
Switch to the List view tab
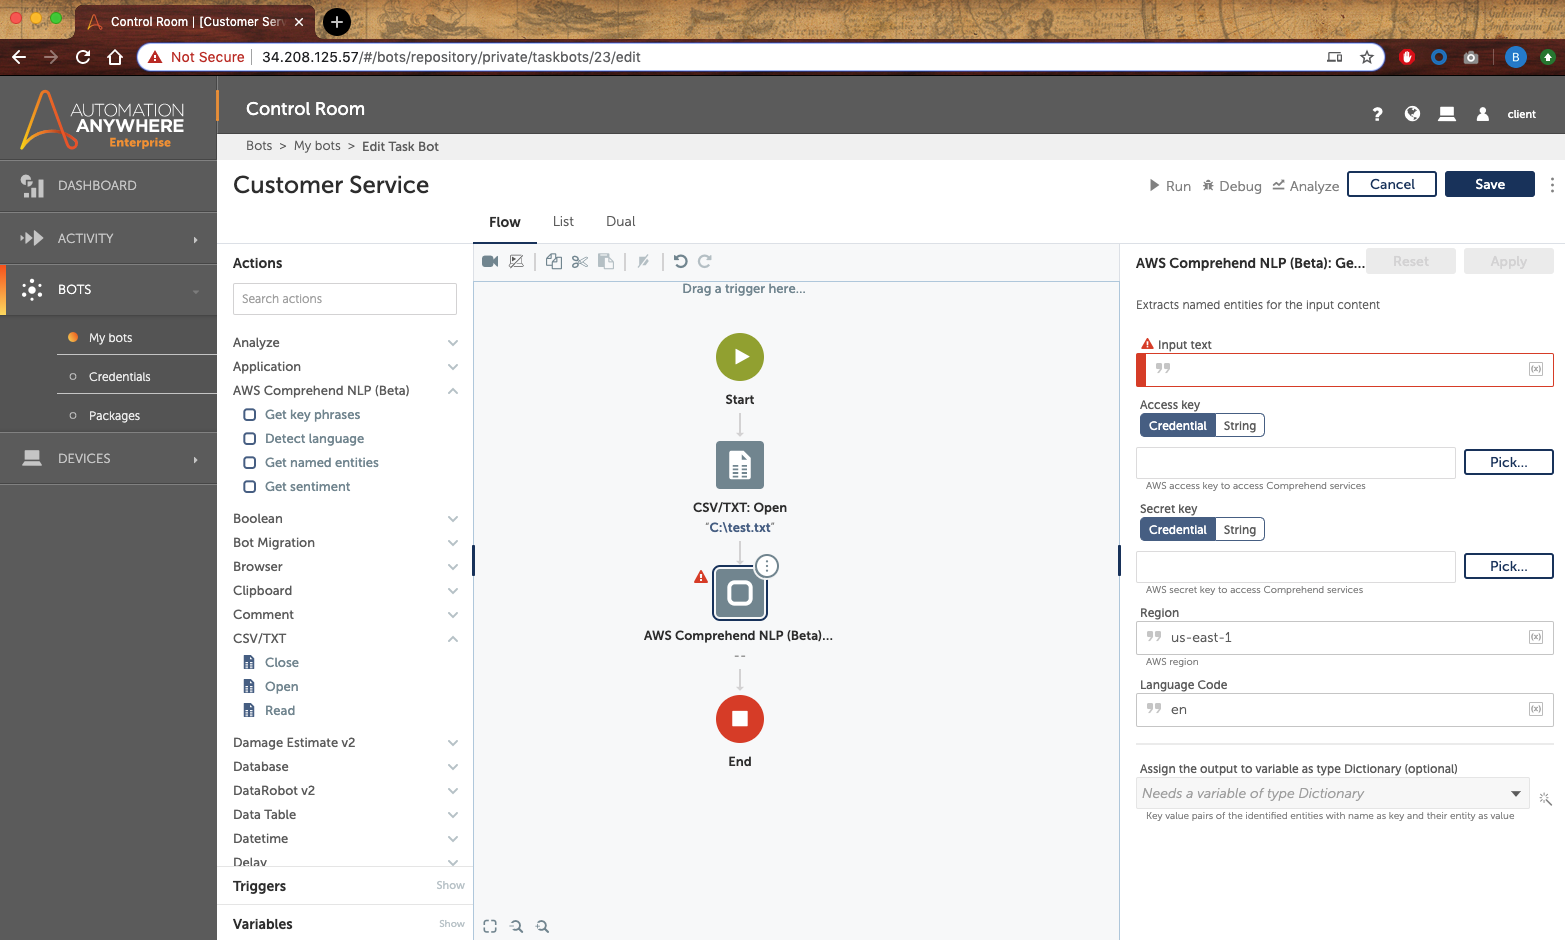tap(563, 222)
